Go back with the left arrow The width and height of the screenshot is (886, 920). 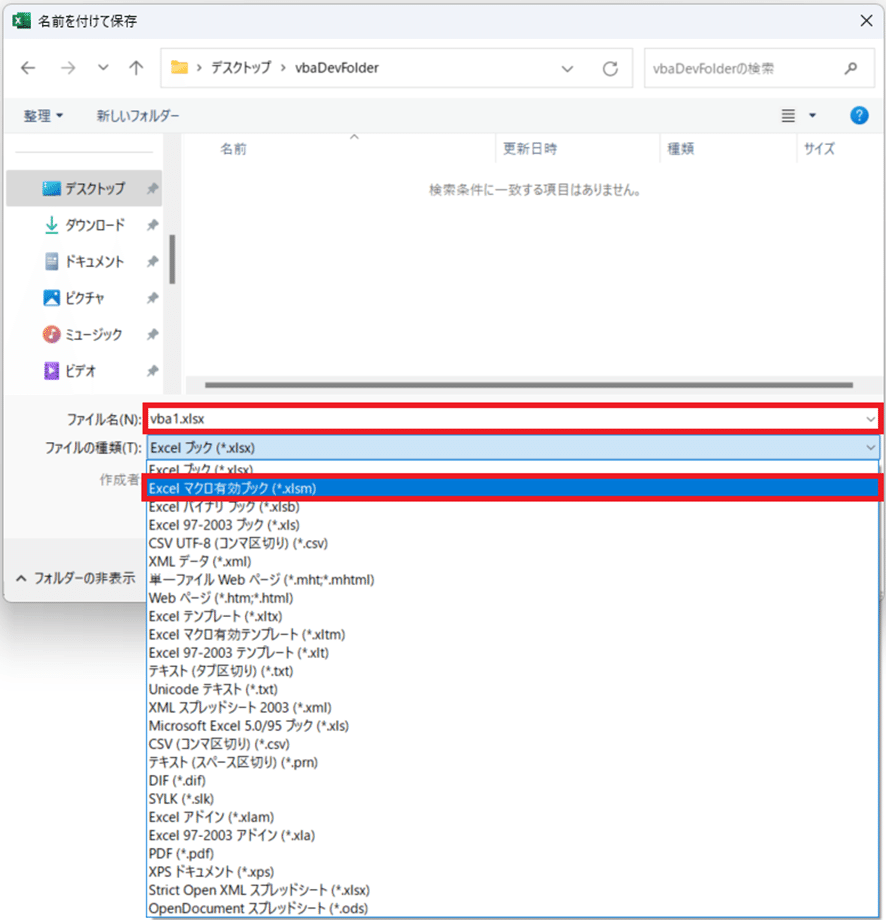click(28, 68)
